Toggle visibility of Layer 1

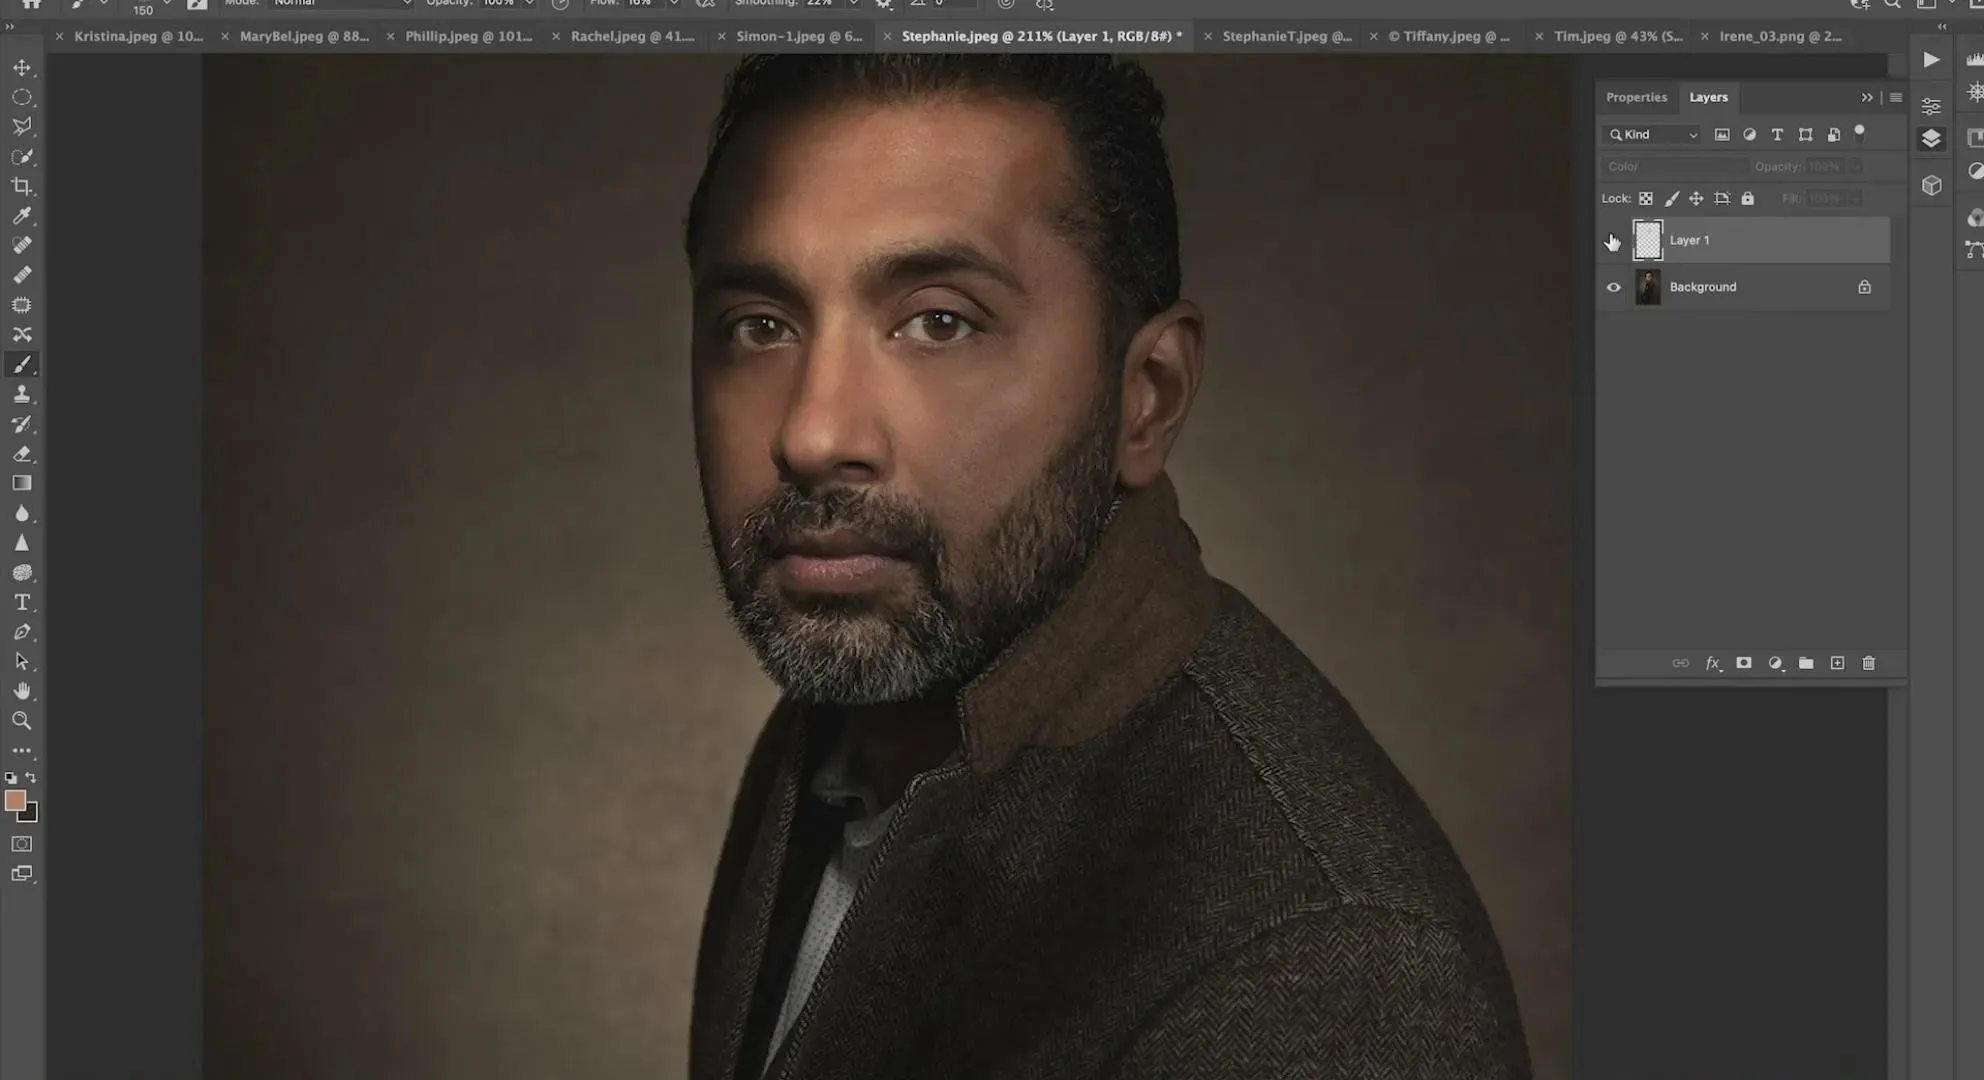tap(1613, 240)
